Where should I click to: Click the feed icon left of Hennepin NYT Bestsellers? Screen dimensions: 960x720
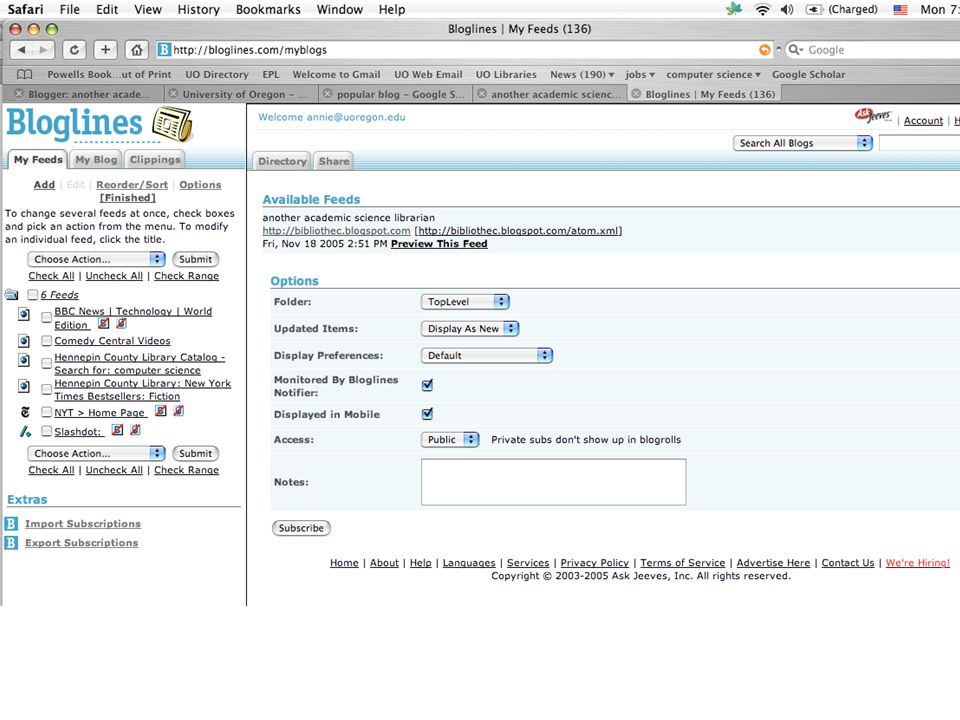tap(24, 386)
